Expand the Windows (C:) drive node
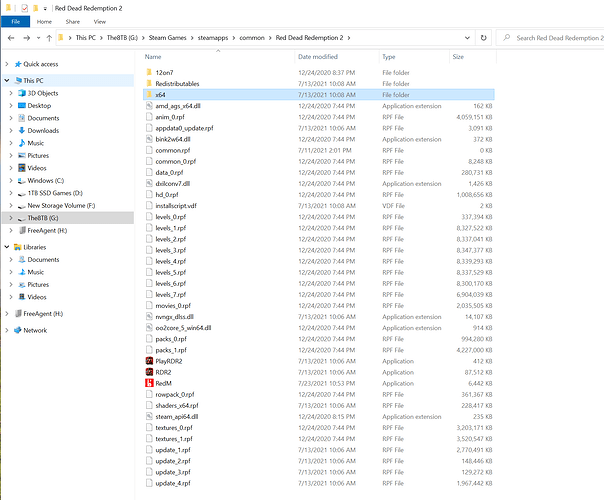Viewport: 604px width, 500px height. tap(11, 181)
